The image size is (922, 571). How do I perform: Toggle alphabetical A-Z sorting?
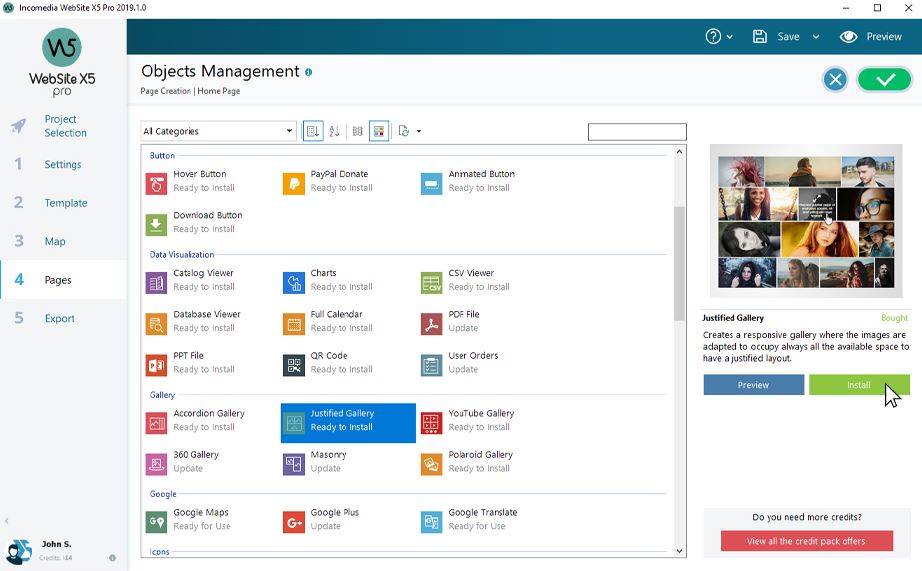[334, 131]
